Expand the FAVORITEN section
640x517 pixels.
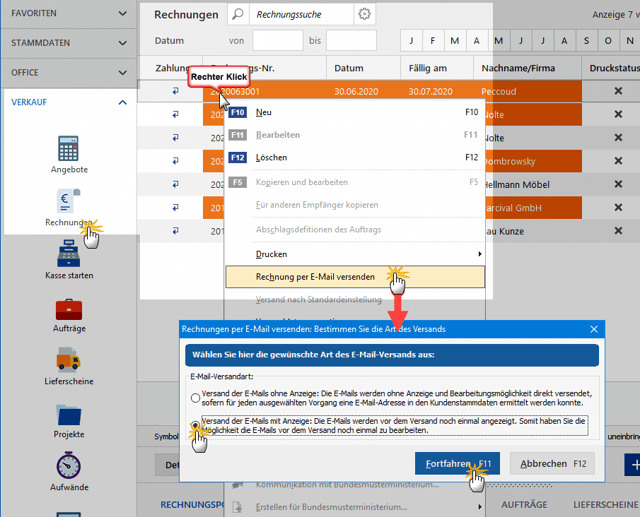68,15
